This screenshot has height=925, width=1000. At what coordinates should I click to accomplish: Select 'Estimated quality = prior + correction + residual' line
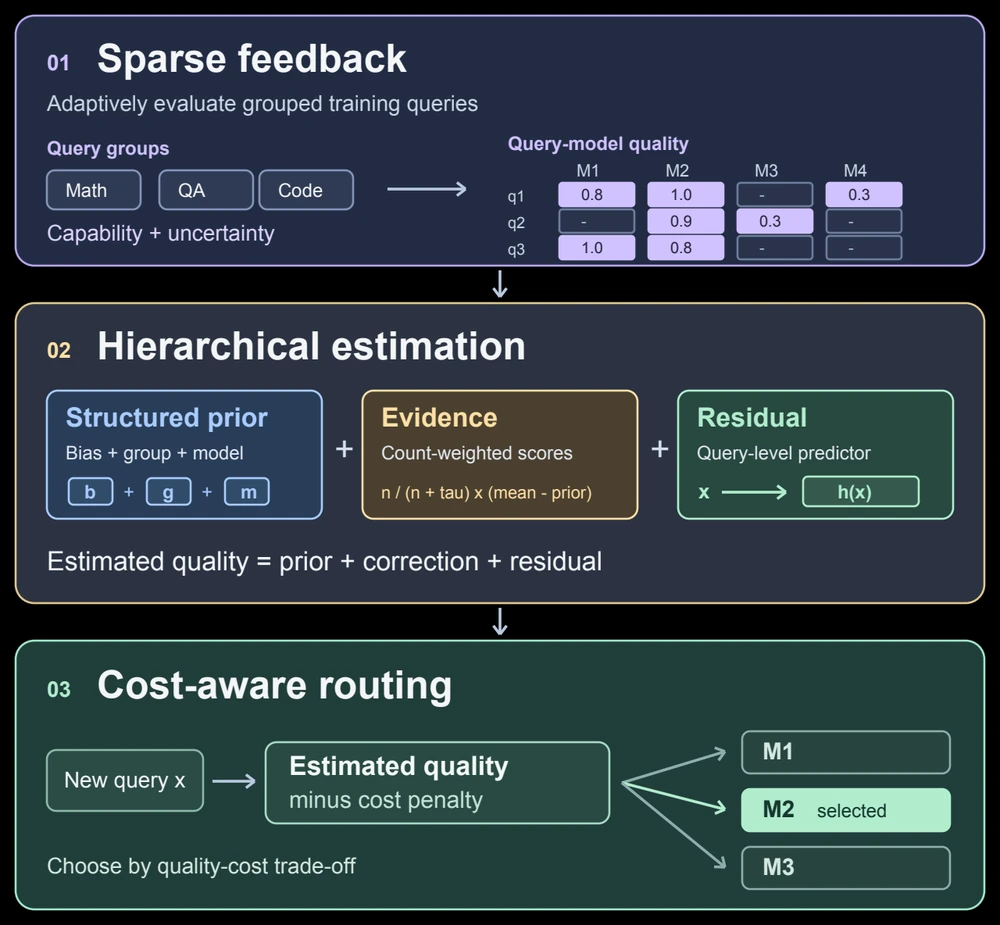pyautogui.click(x=325, y=562)
